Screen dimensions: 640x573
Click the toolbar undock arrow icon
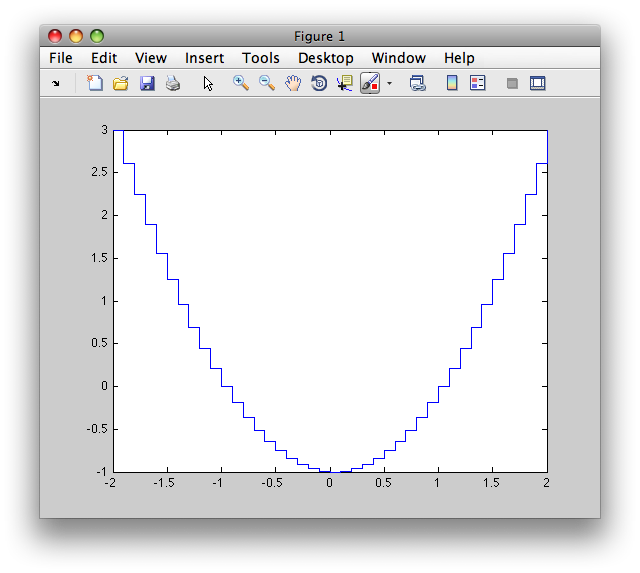(56, 84)
